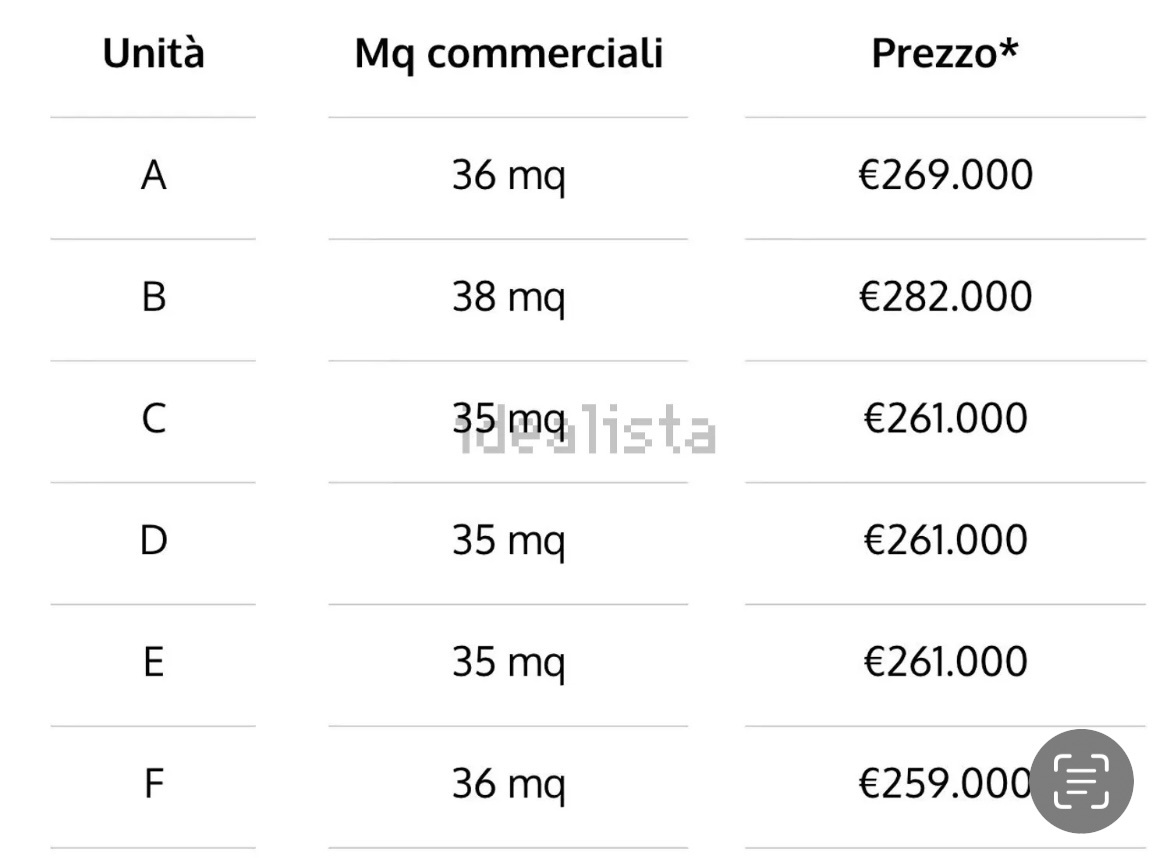Click the Unità column header
This screenshot has height=860, width=1170.
tap(153, 54)
